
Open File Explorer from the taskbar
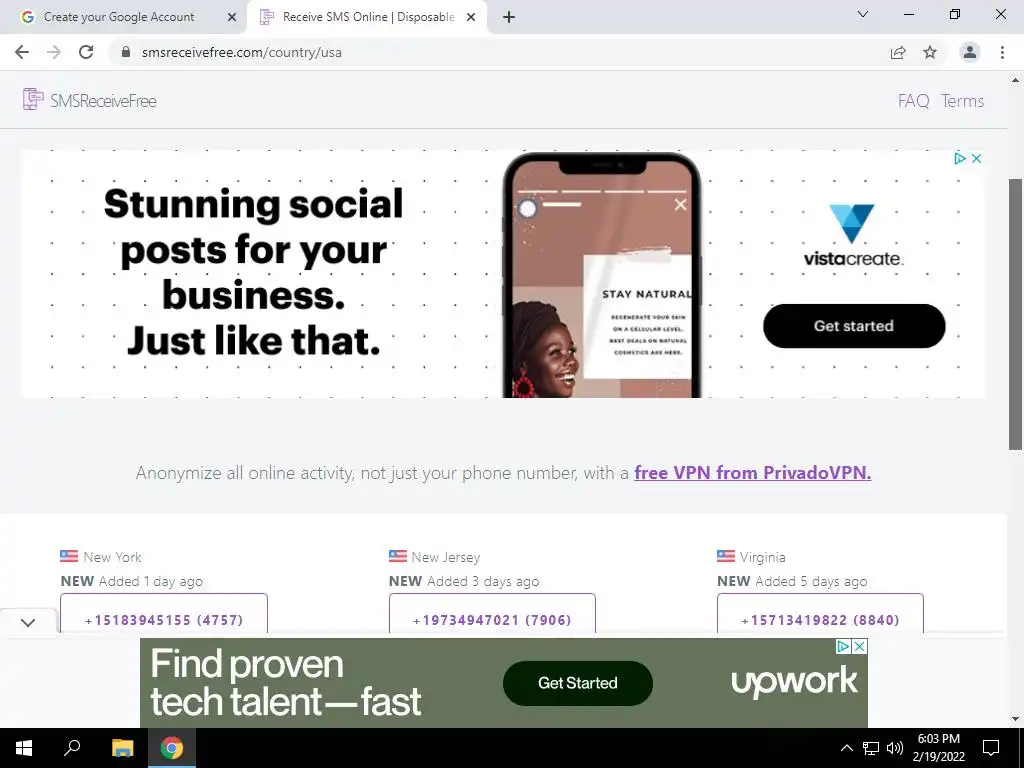[122, 748]
